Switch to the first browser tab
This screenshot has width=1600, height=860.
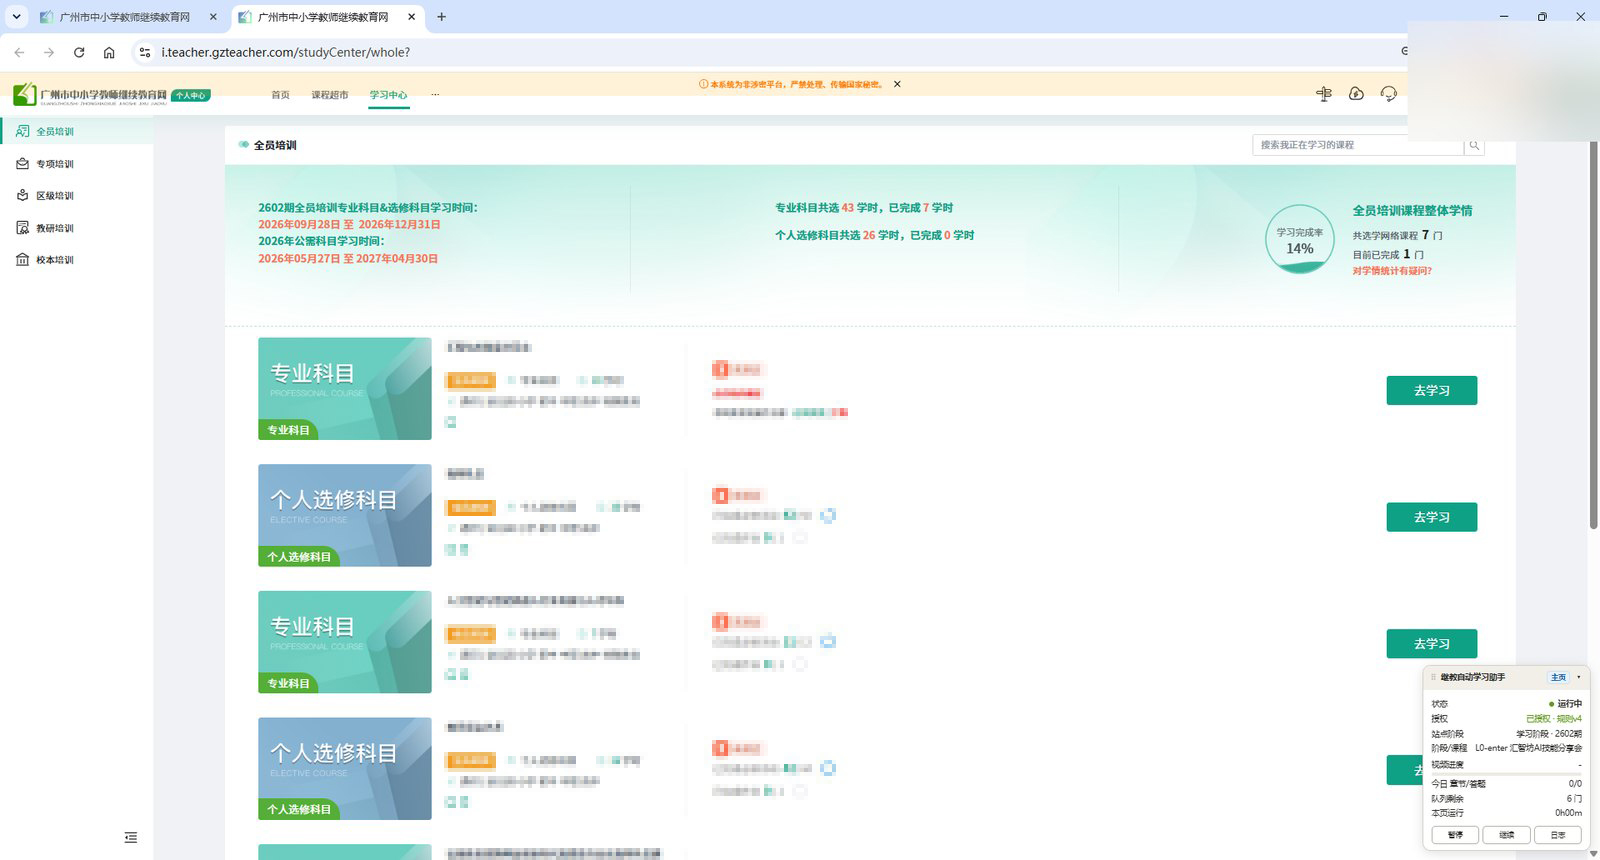click(128, 17)
